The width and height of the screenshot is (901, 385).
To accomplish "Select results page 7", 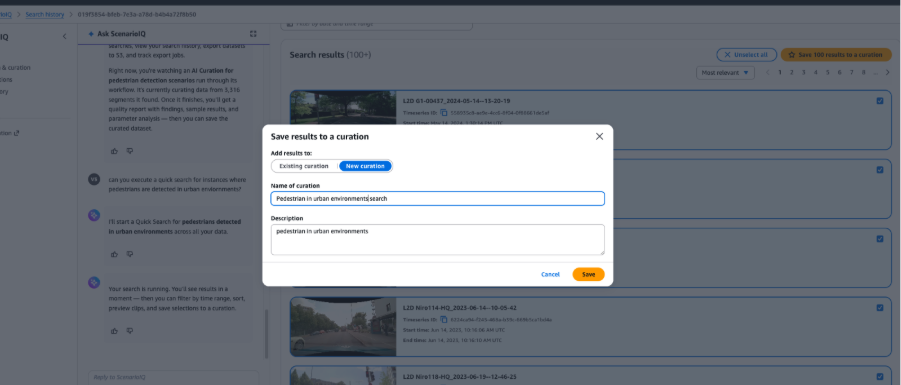I will (852, 72).
